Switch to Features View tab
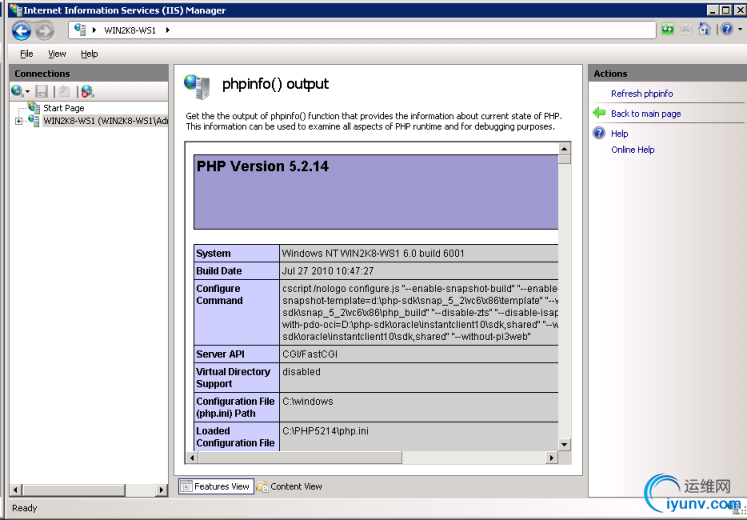Image resolution: width=747 pixels, height=520 pixels. pyautogui.click(x=216, y=486)
